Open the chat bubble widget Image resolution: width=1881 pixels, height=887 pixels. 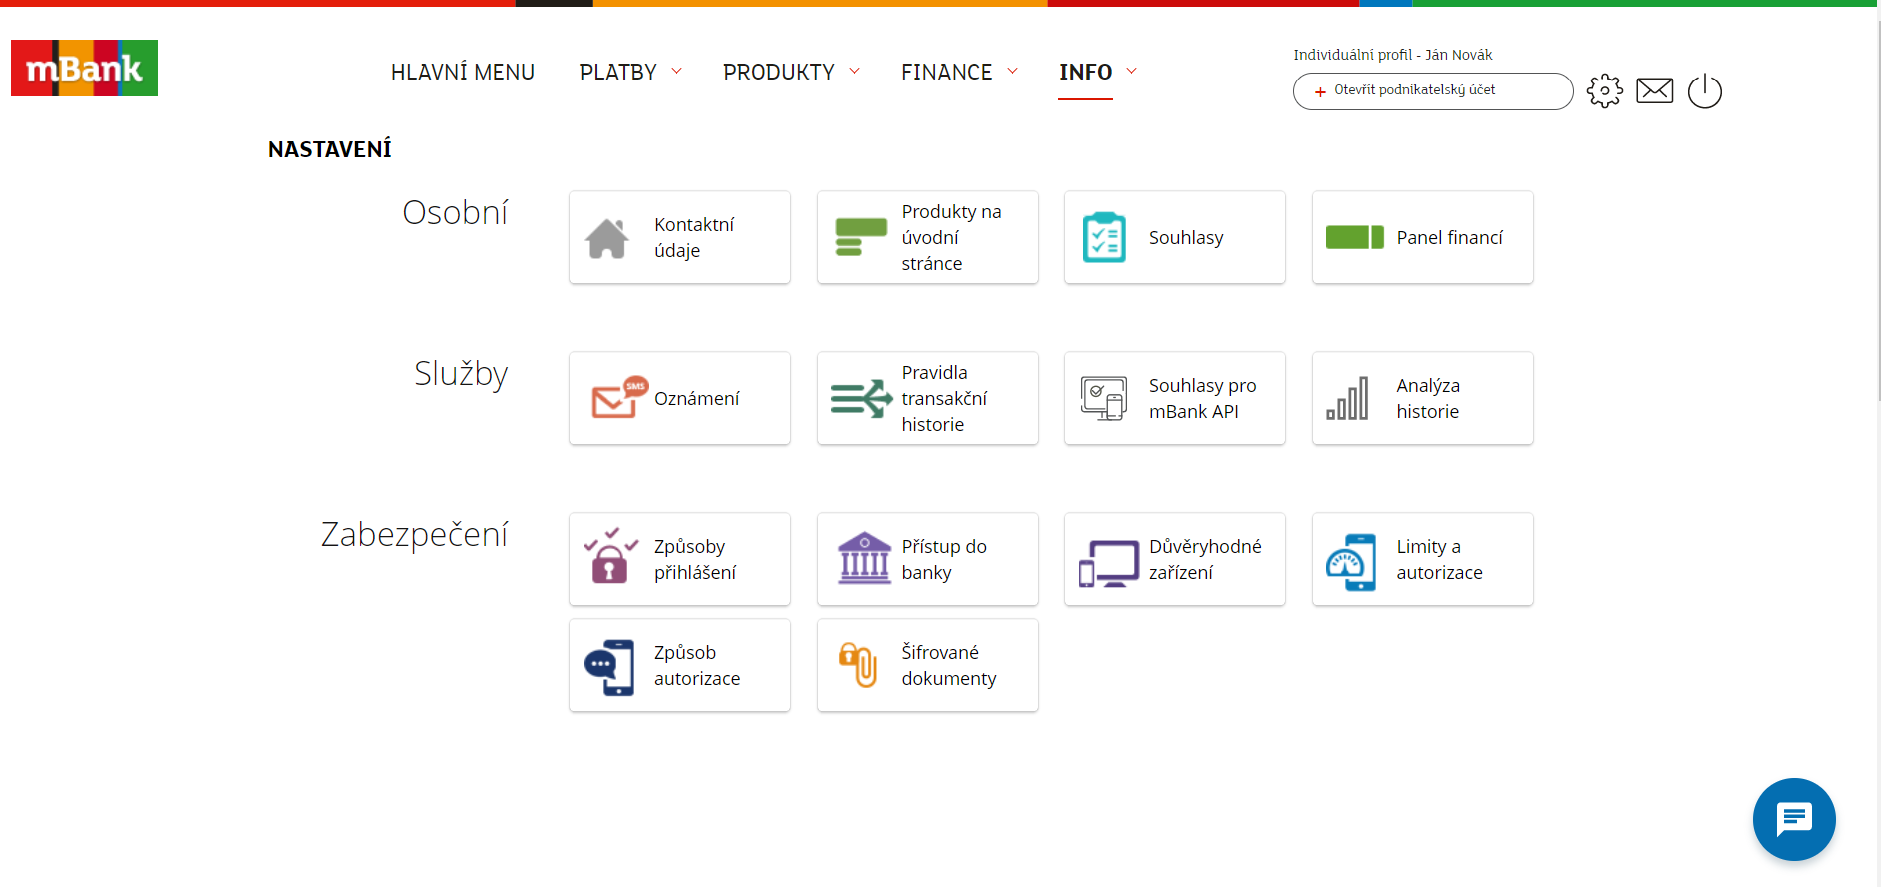pos(1793,819)
